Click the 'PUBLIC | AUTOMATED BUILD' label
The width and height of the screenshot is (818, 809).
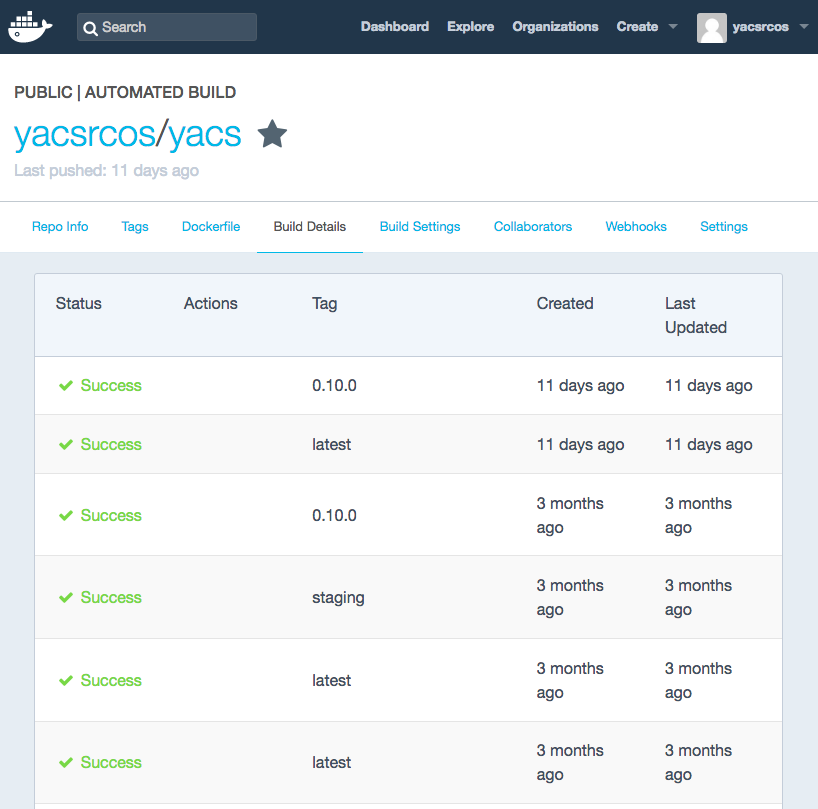pos(125,92)
